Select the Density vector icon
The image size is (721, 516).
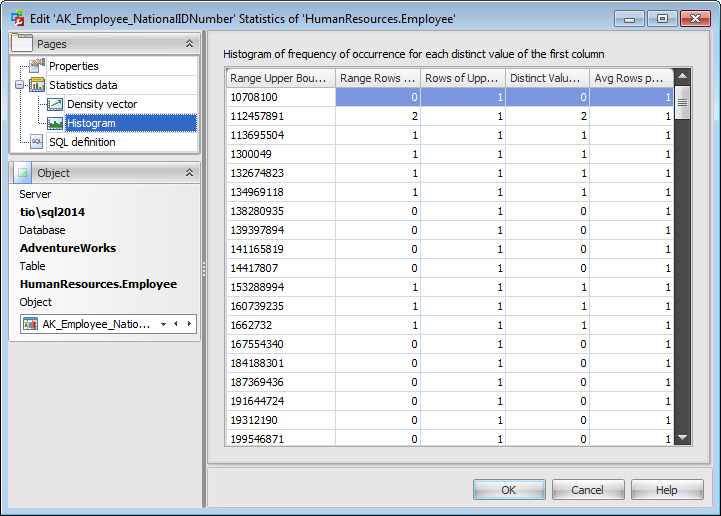pyautogui.click(x=55, y=104)
